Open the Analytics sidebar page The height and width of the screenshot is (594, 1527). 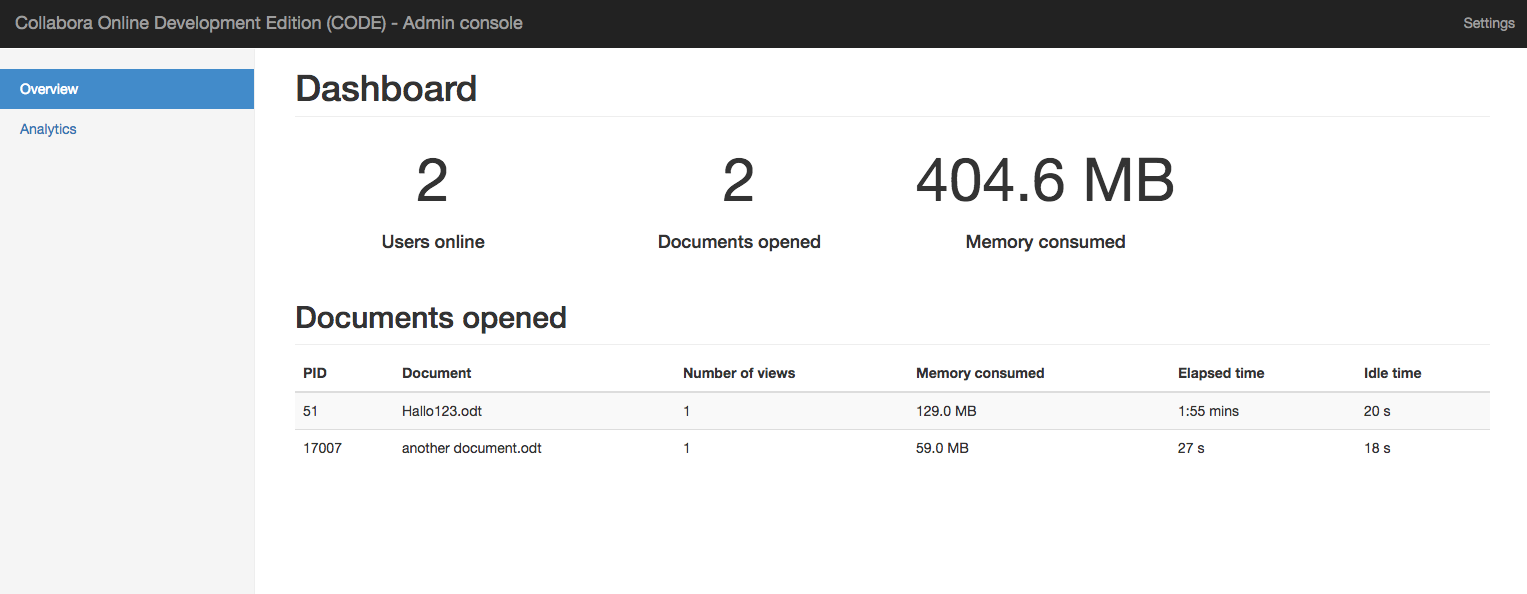click(x=48, y=129)
